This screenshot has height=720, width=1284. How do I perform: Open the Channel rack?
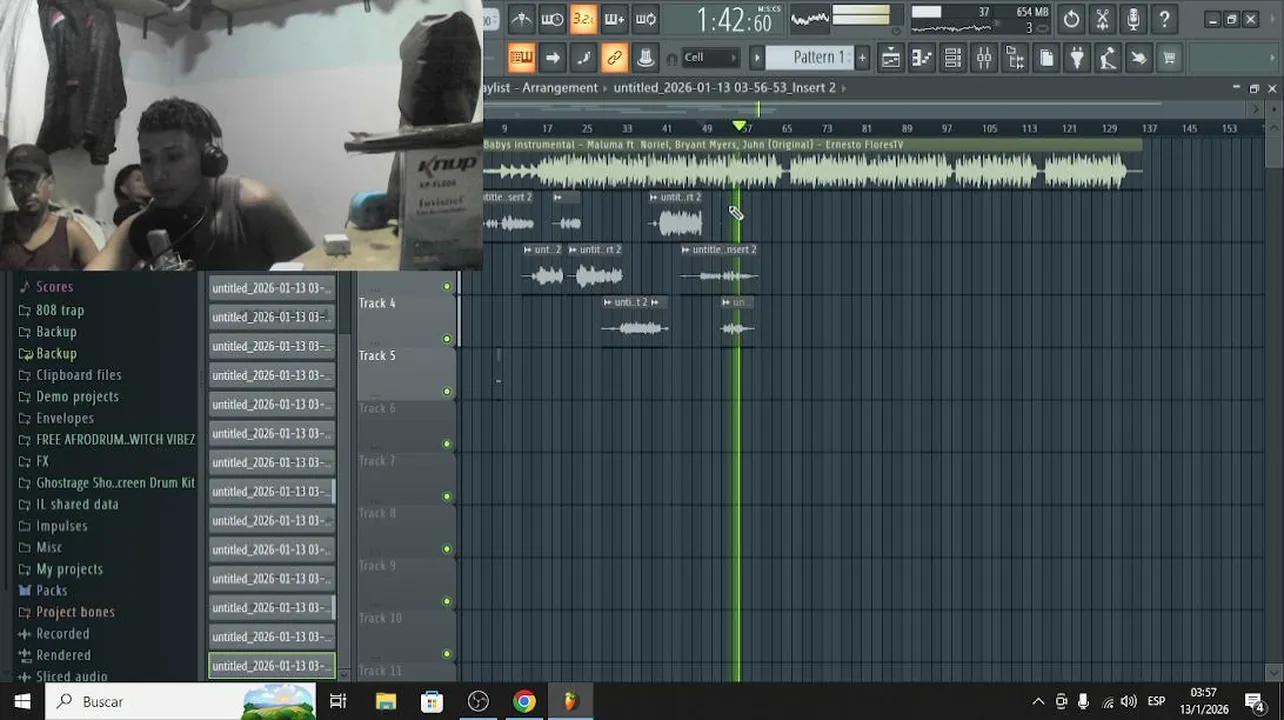953,58
